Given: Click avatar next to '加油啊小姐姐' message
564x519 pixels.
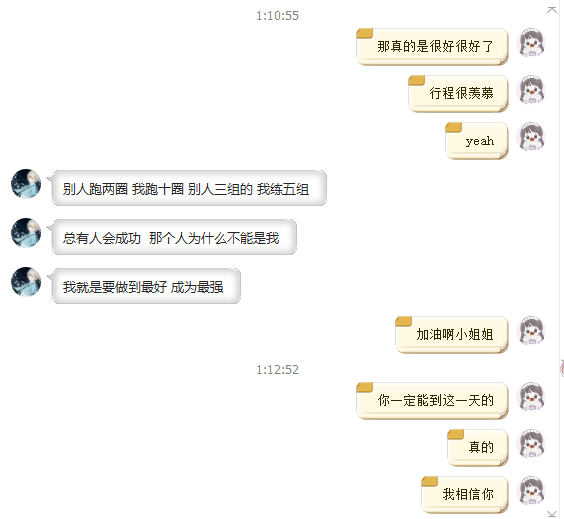Looking at the screenshot, I should click(531, 331).
